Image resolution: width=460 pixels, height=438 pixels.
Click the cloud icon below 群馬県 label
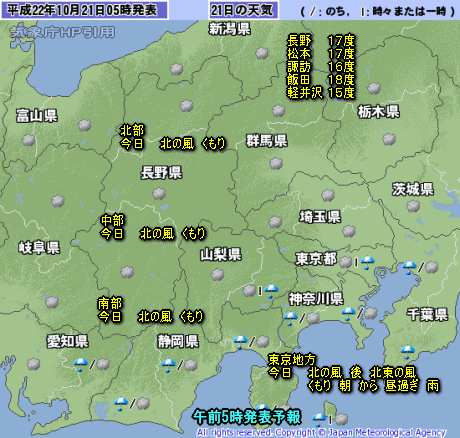point(276,164)
